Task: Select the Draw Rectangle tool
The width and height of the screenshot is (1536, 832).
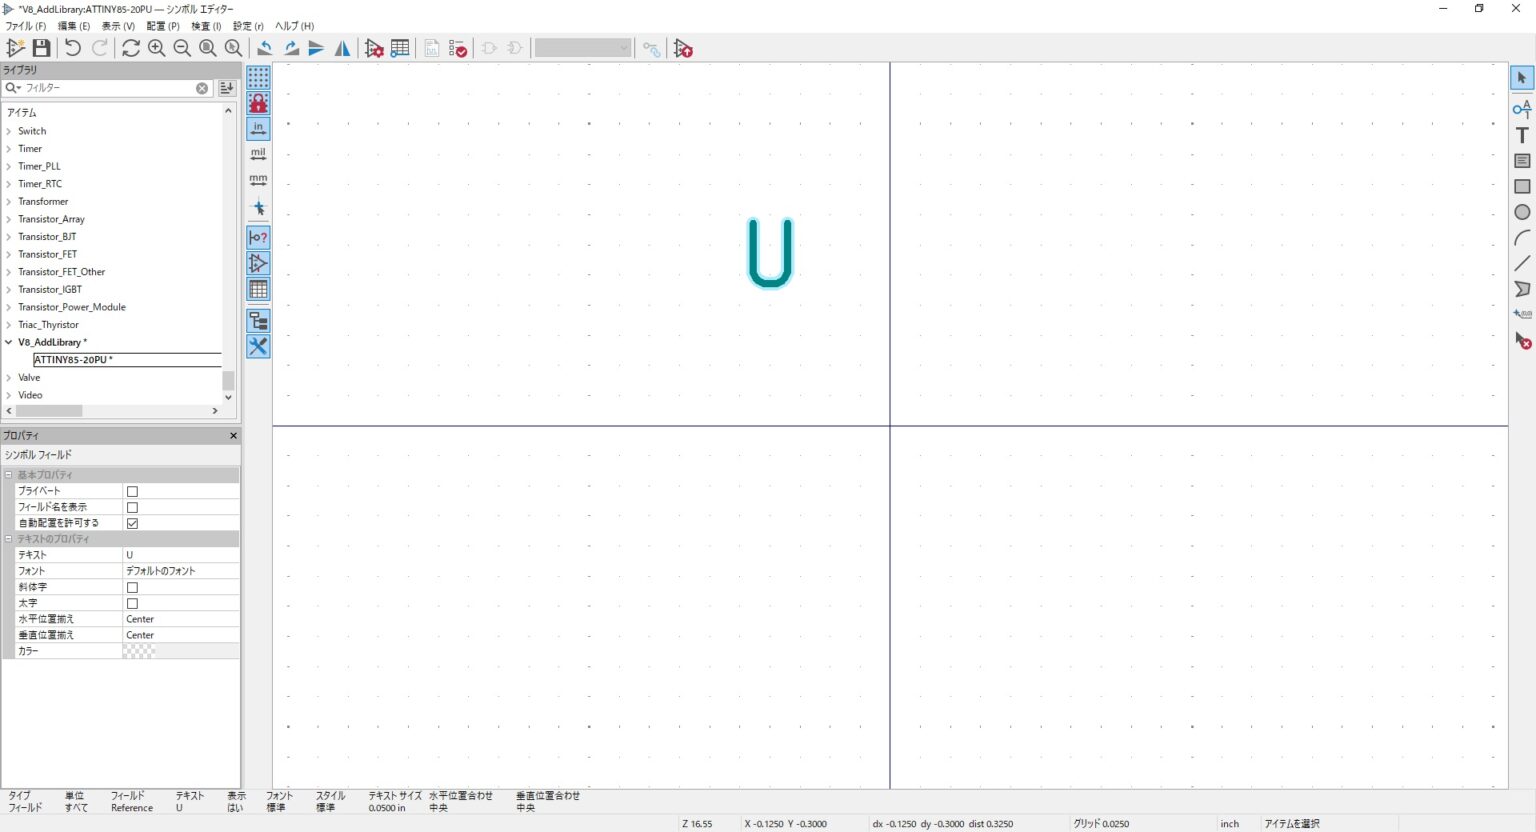Action: click(x=1522, y=187)
